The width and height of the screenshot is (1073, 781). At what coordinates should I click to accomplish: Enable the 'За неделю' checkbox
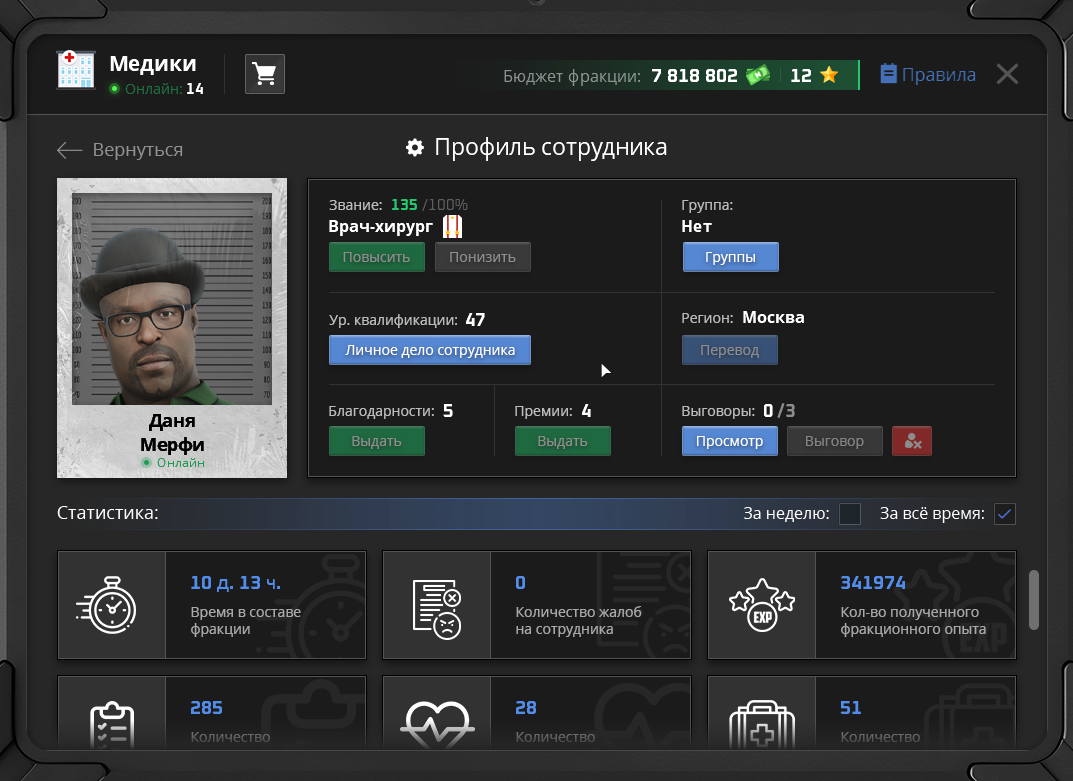click(850, 514)
